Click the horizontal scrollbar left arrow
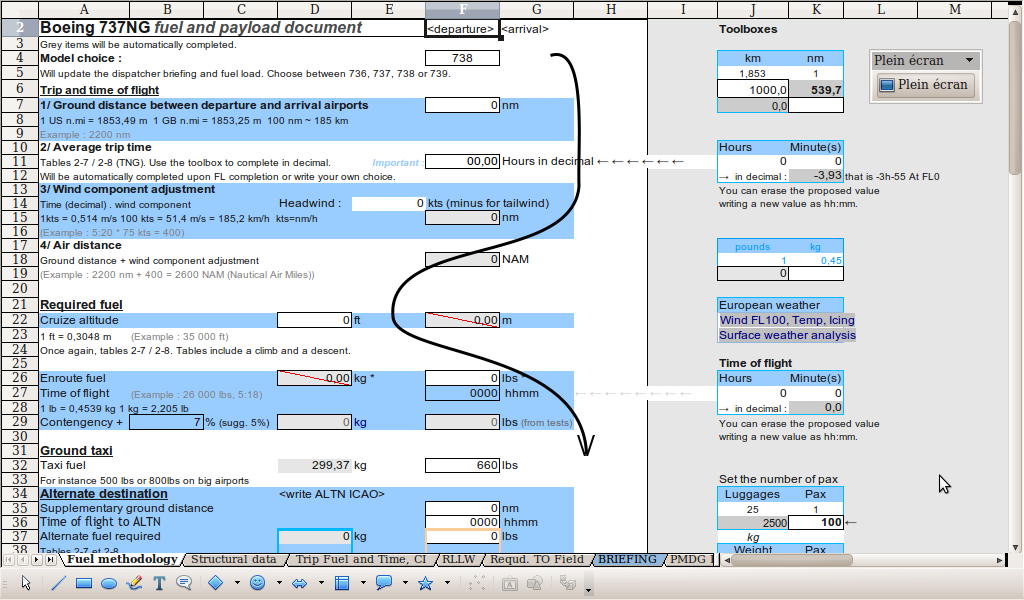The width and height of the screenshot is (1024, 600). pyautogui.click(x=726, y=560)
